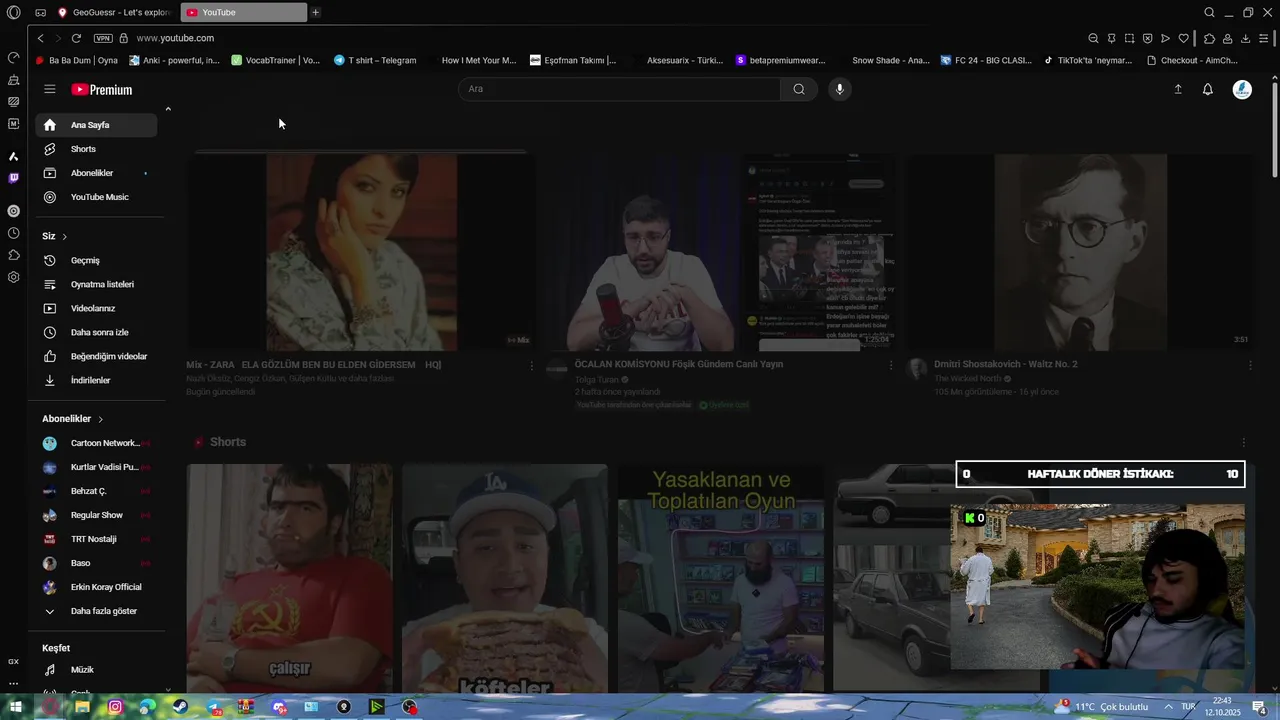The width and height of the screenshot is (1280, 720).
Task: Open Geçmiş history entry
Action: [x=96, y=260]
